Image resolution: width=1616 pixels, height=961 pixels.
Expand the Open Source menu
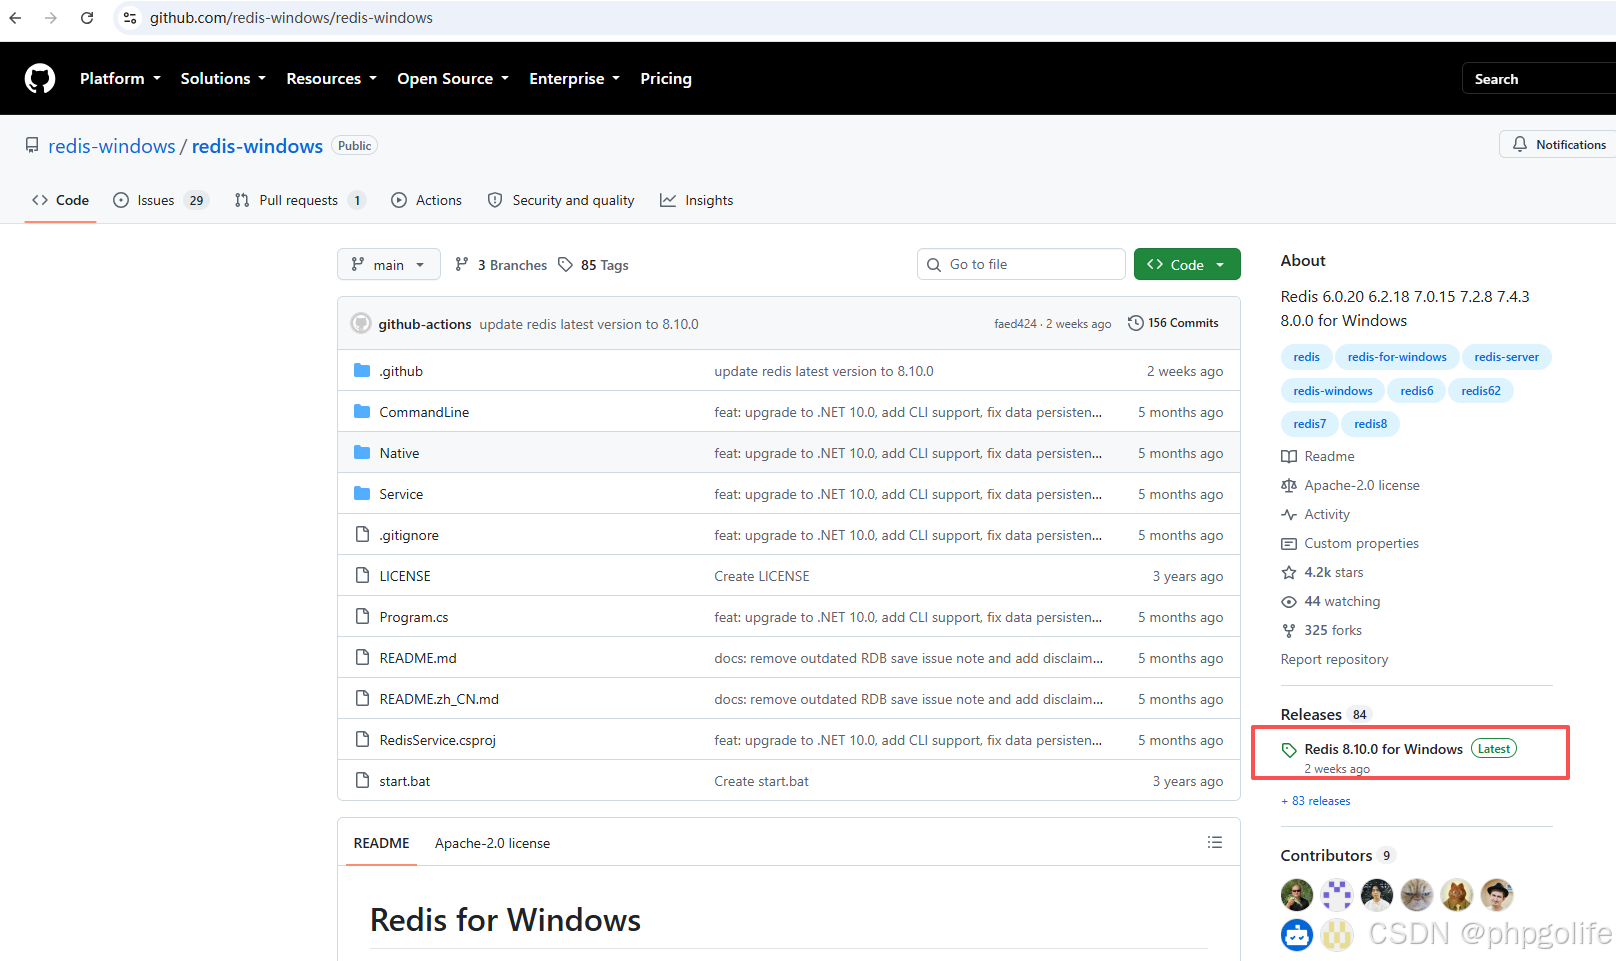453,79
